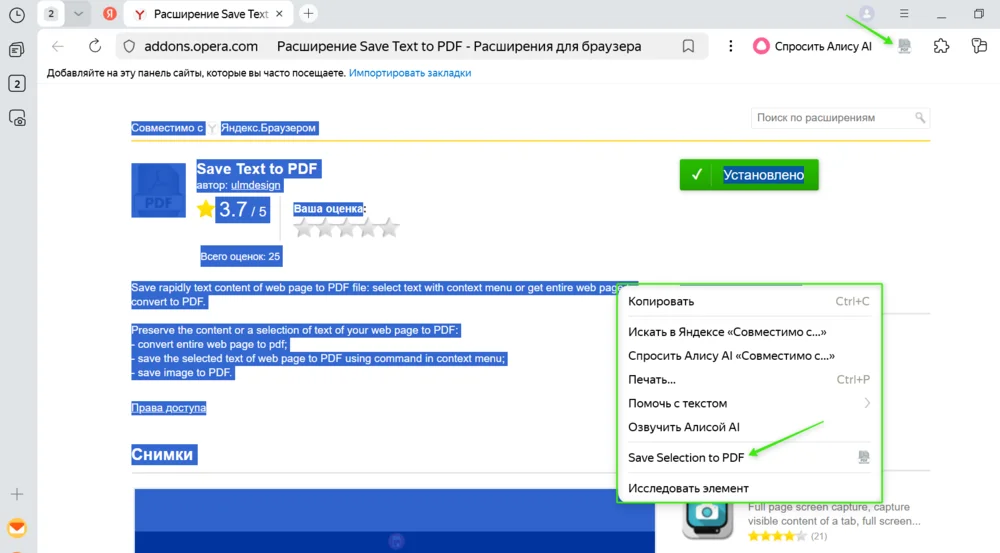Click the sidebar open tabs counter showing 2
1000x553 pixels.
coord(17,84)
